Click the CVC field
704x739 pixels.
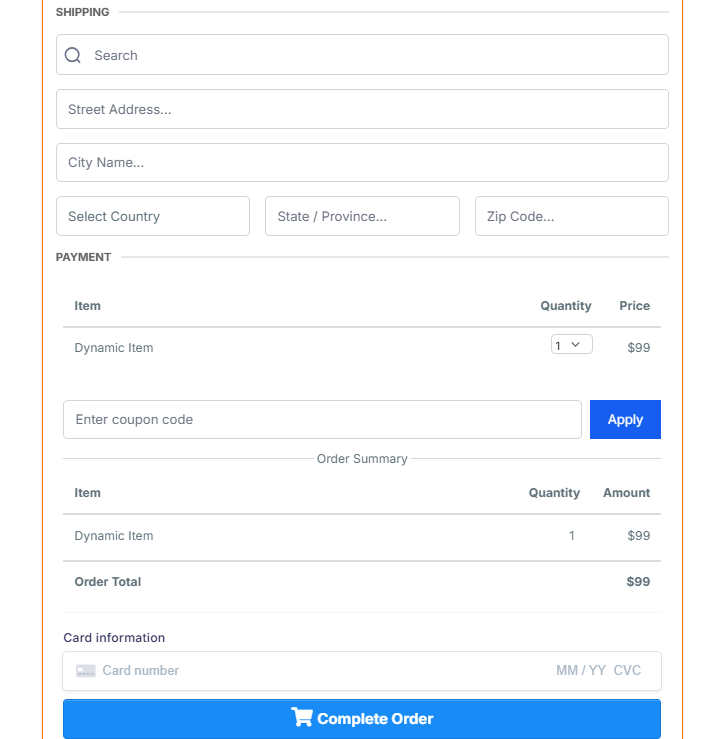click(x=627, y=671)
